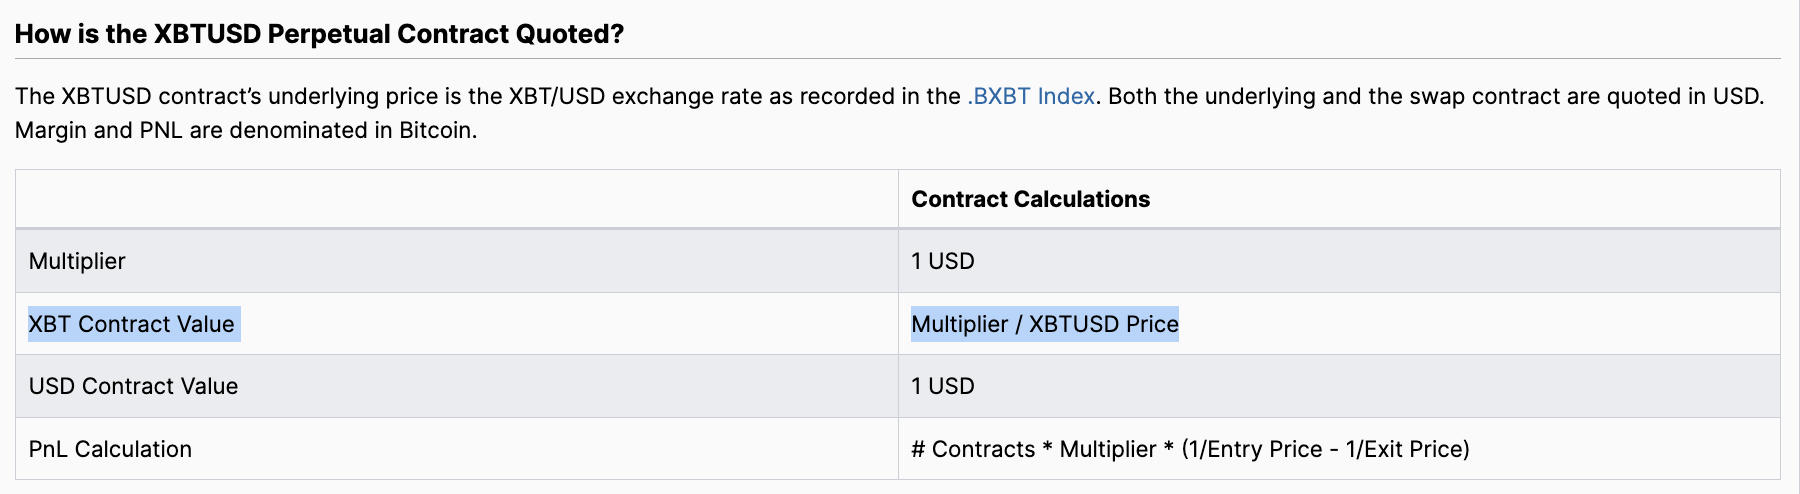Click XBTUSD Price in the highlighted formula
This screenshot has height=494, width=1800.
[1104, 324]
